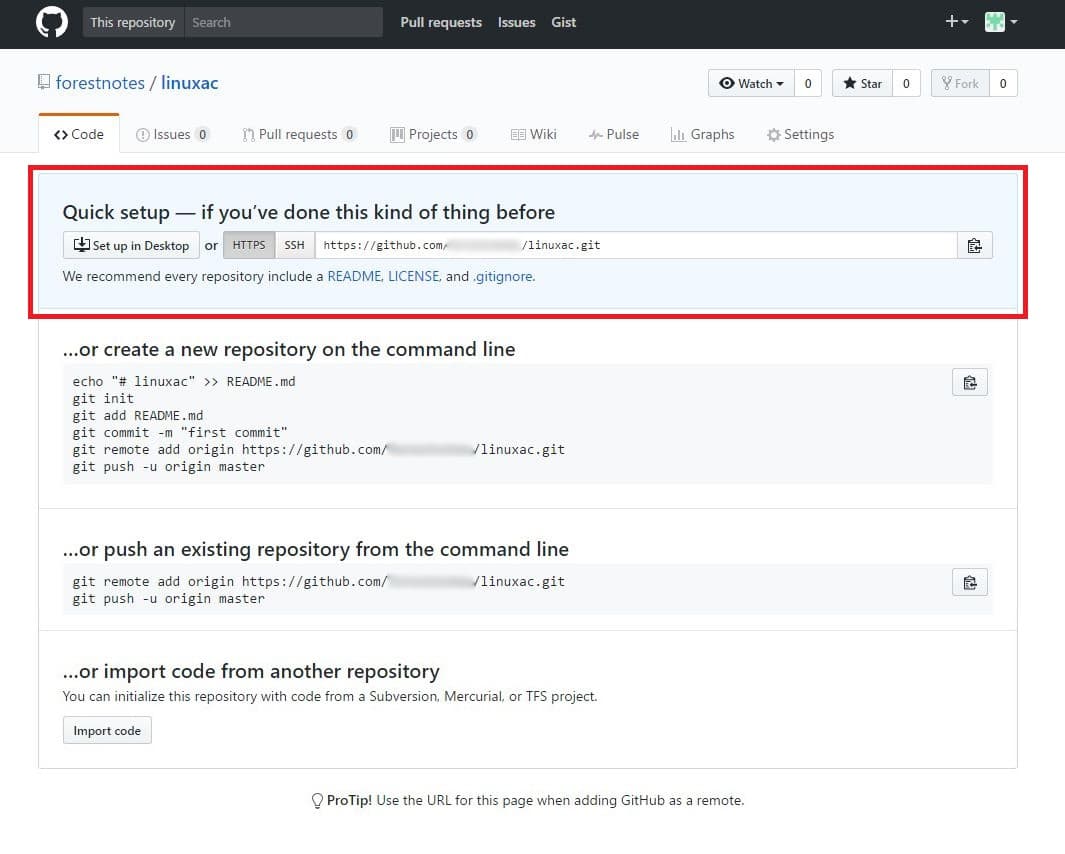
Task: Expand the Watch dropdown
Action: [751, 83]
